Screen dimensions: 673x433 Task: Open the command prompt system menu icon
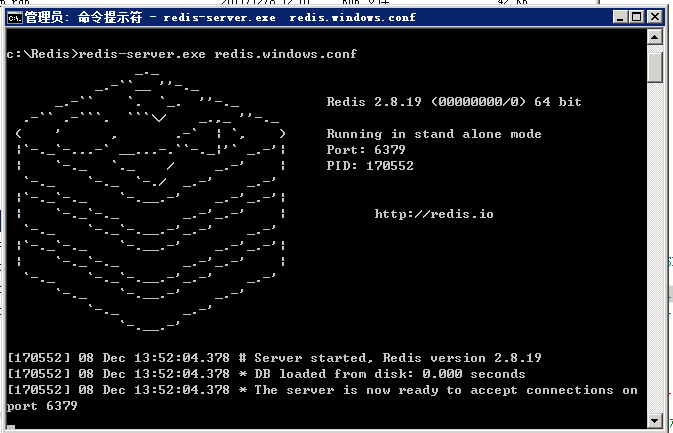tap(15, 18)
